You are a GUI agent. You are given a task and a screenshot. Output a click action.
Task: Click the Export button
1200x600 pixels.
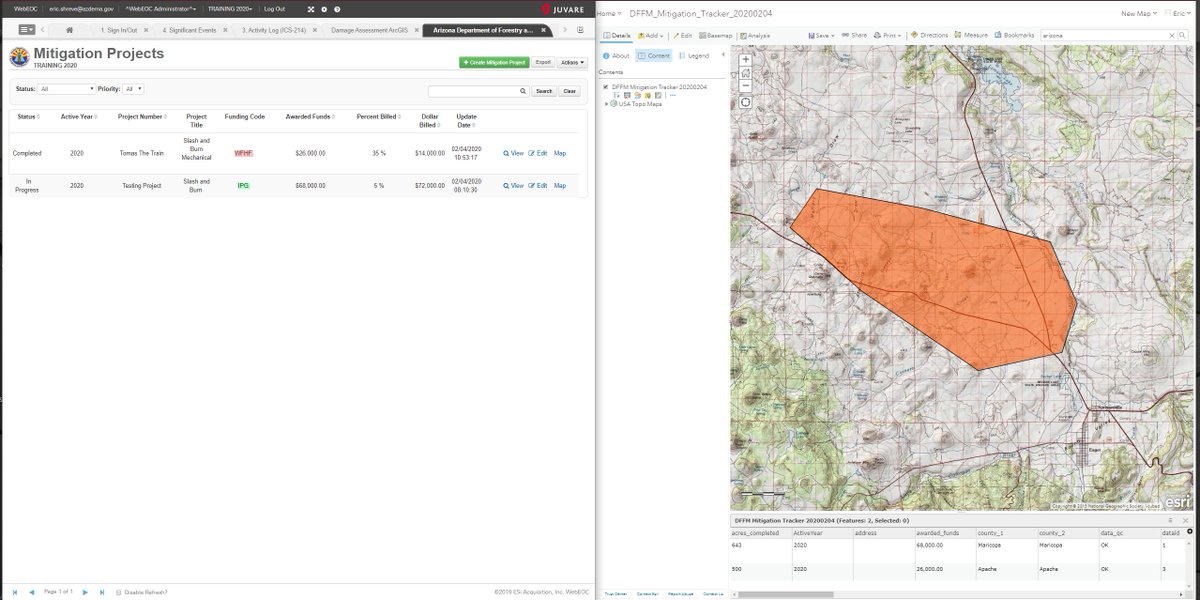(543, 62)
